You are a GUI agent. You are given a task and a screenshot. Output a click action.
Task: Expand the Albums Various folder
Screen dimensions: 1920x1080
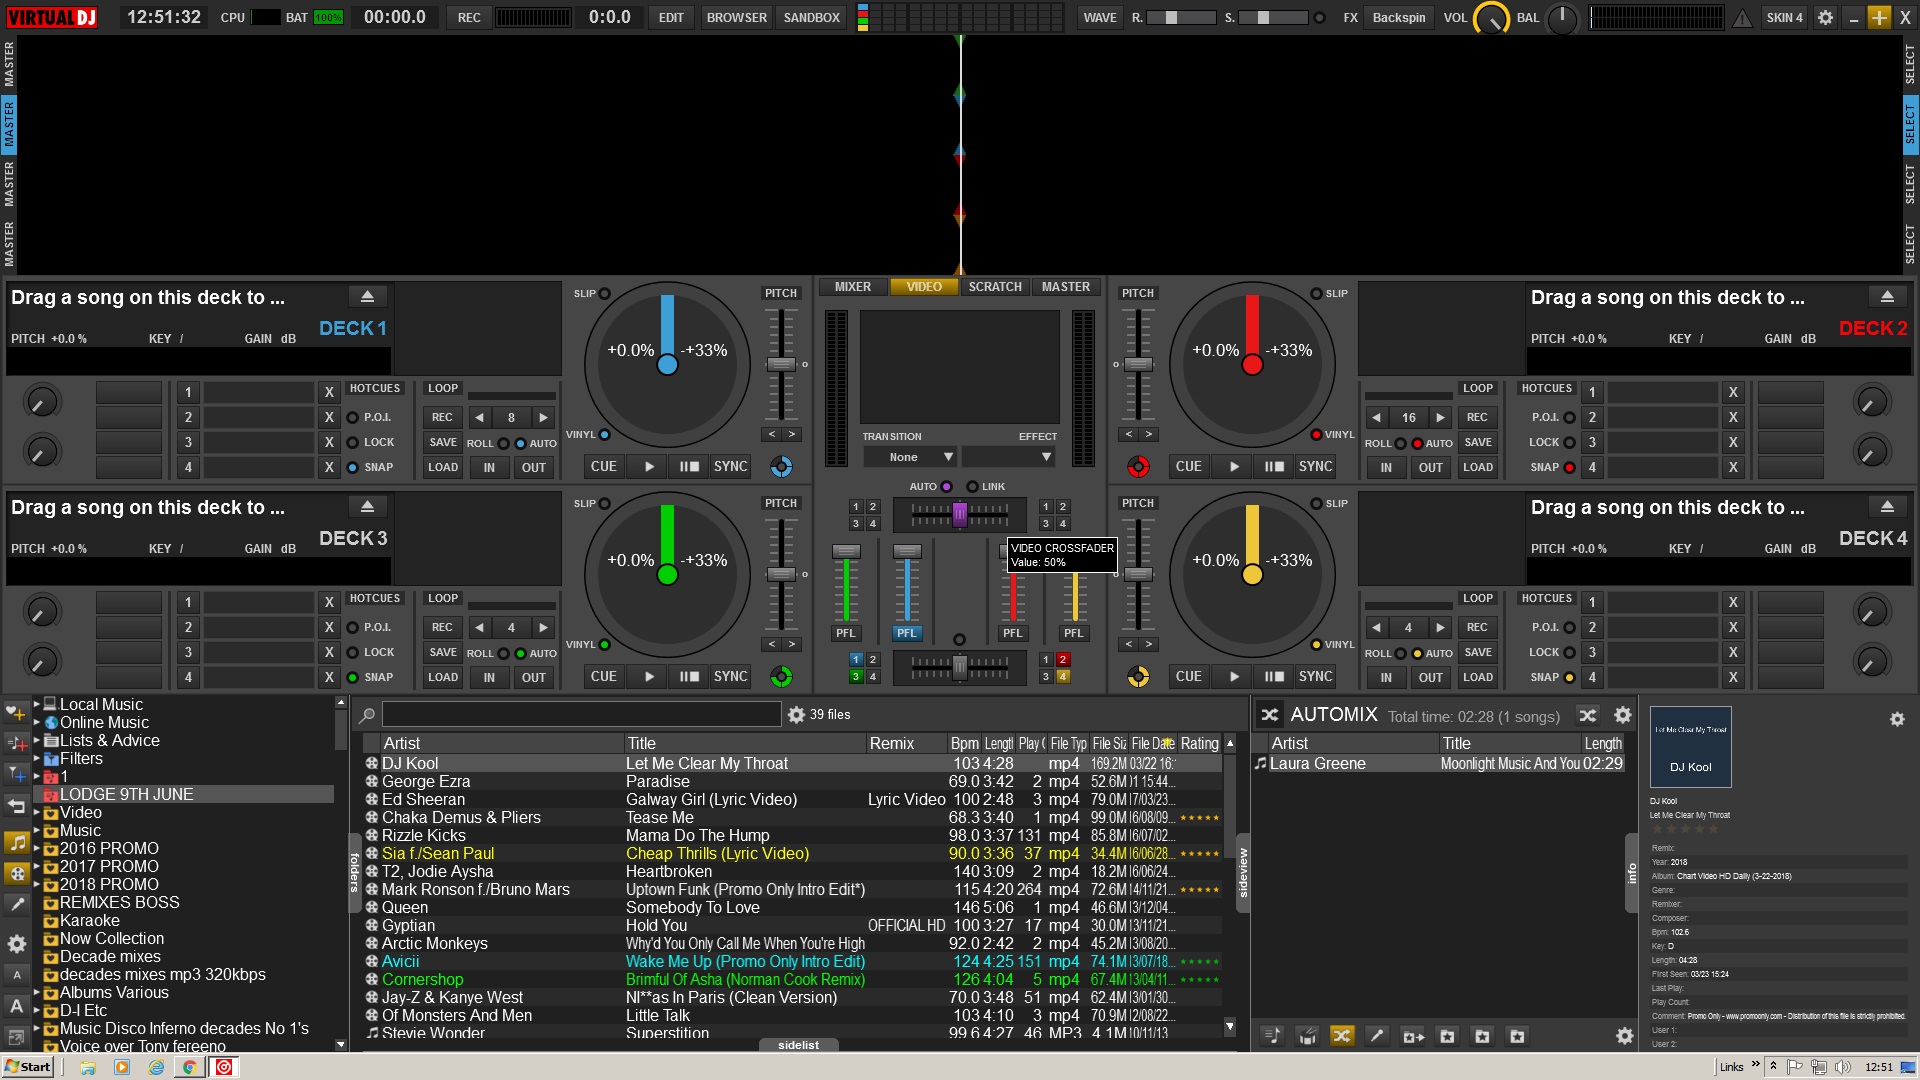pos(37,993)
